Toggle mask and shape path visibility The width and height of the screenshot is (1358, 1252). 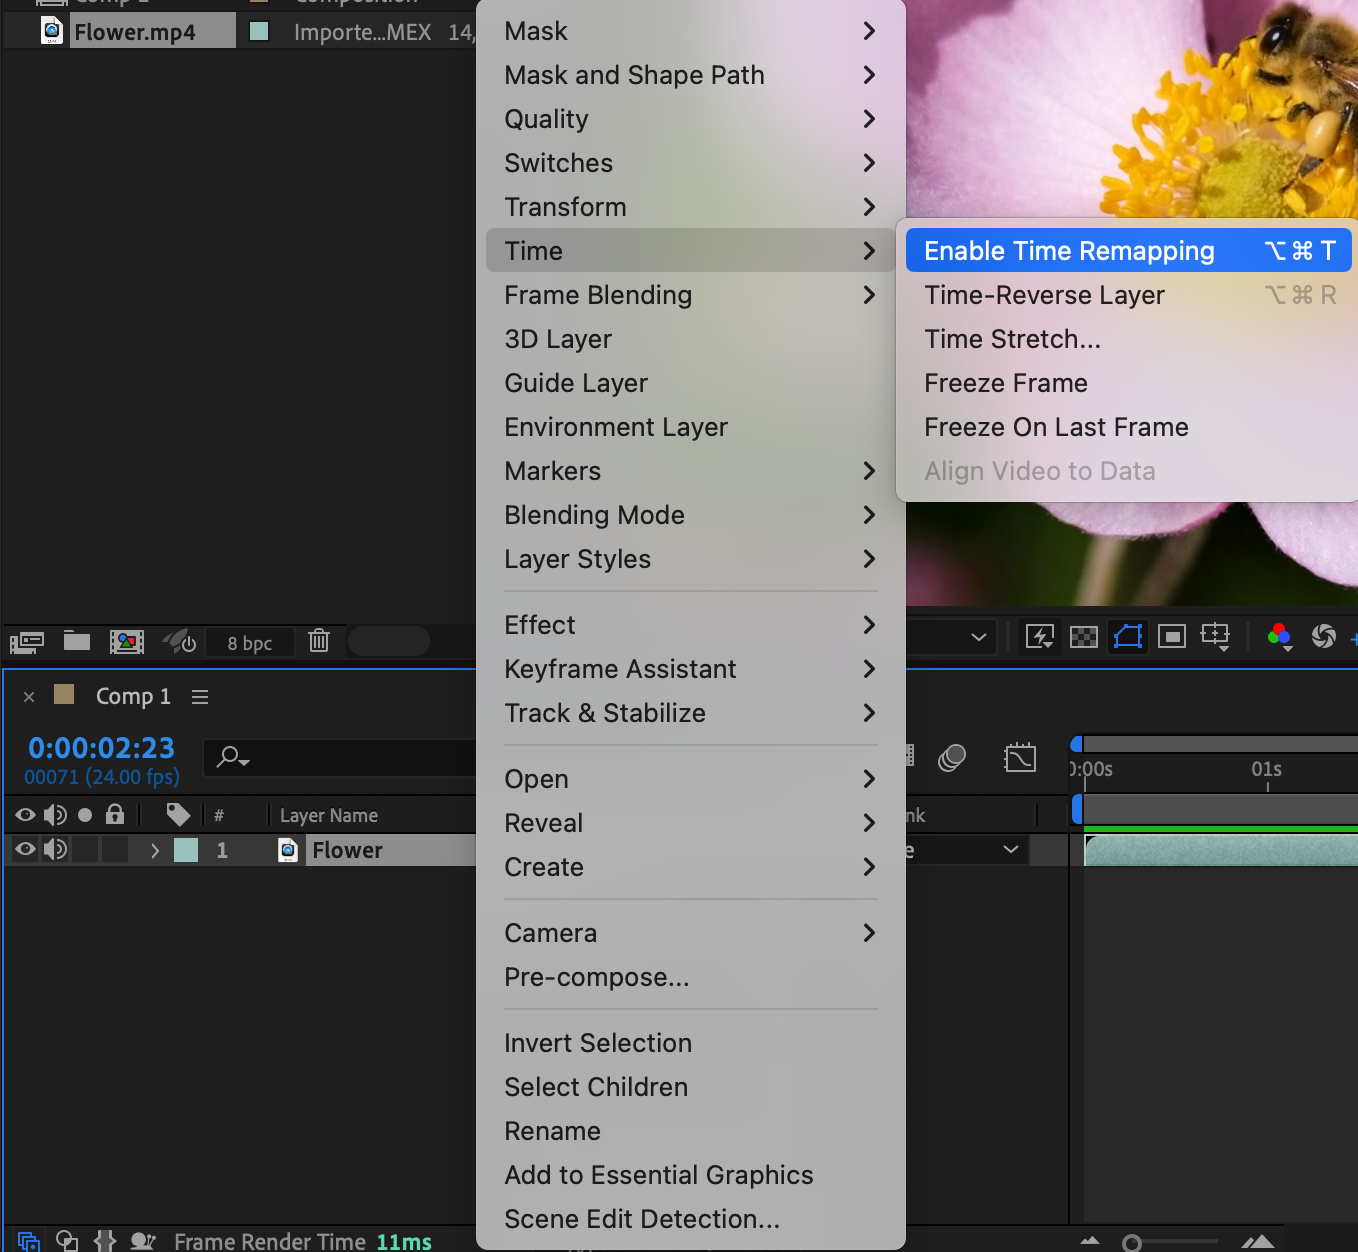click(1128, 636)
